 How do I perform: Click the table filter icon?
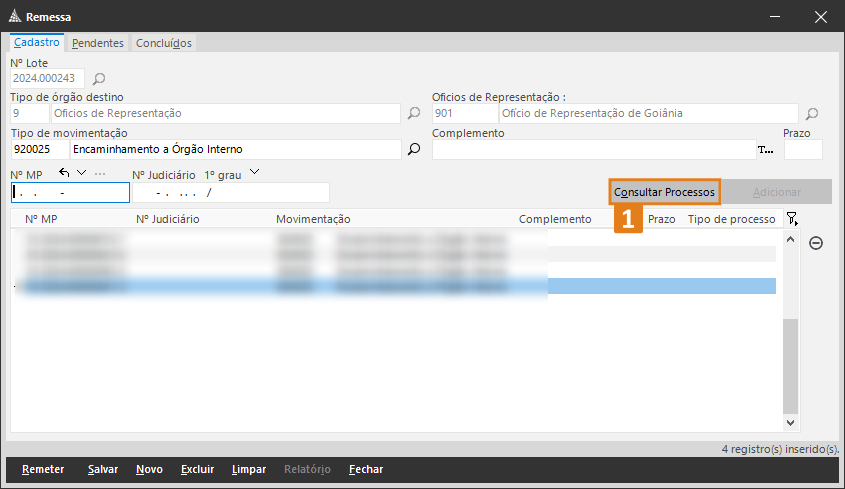[x=792, y=218]
